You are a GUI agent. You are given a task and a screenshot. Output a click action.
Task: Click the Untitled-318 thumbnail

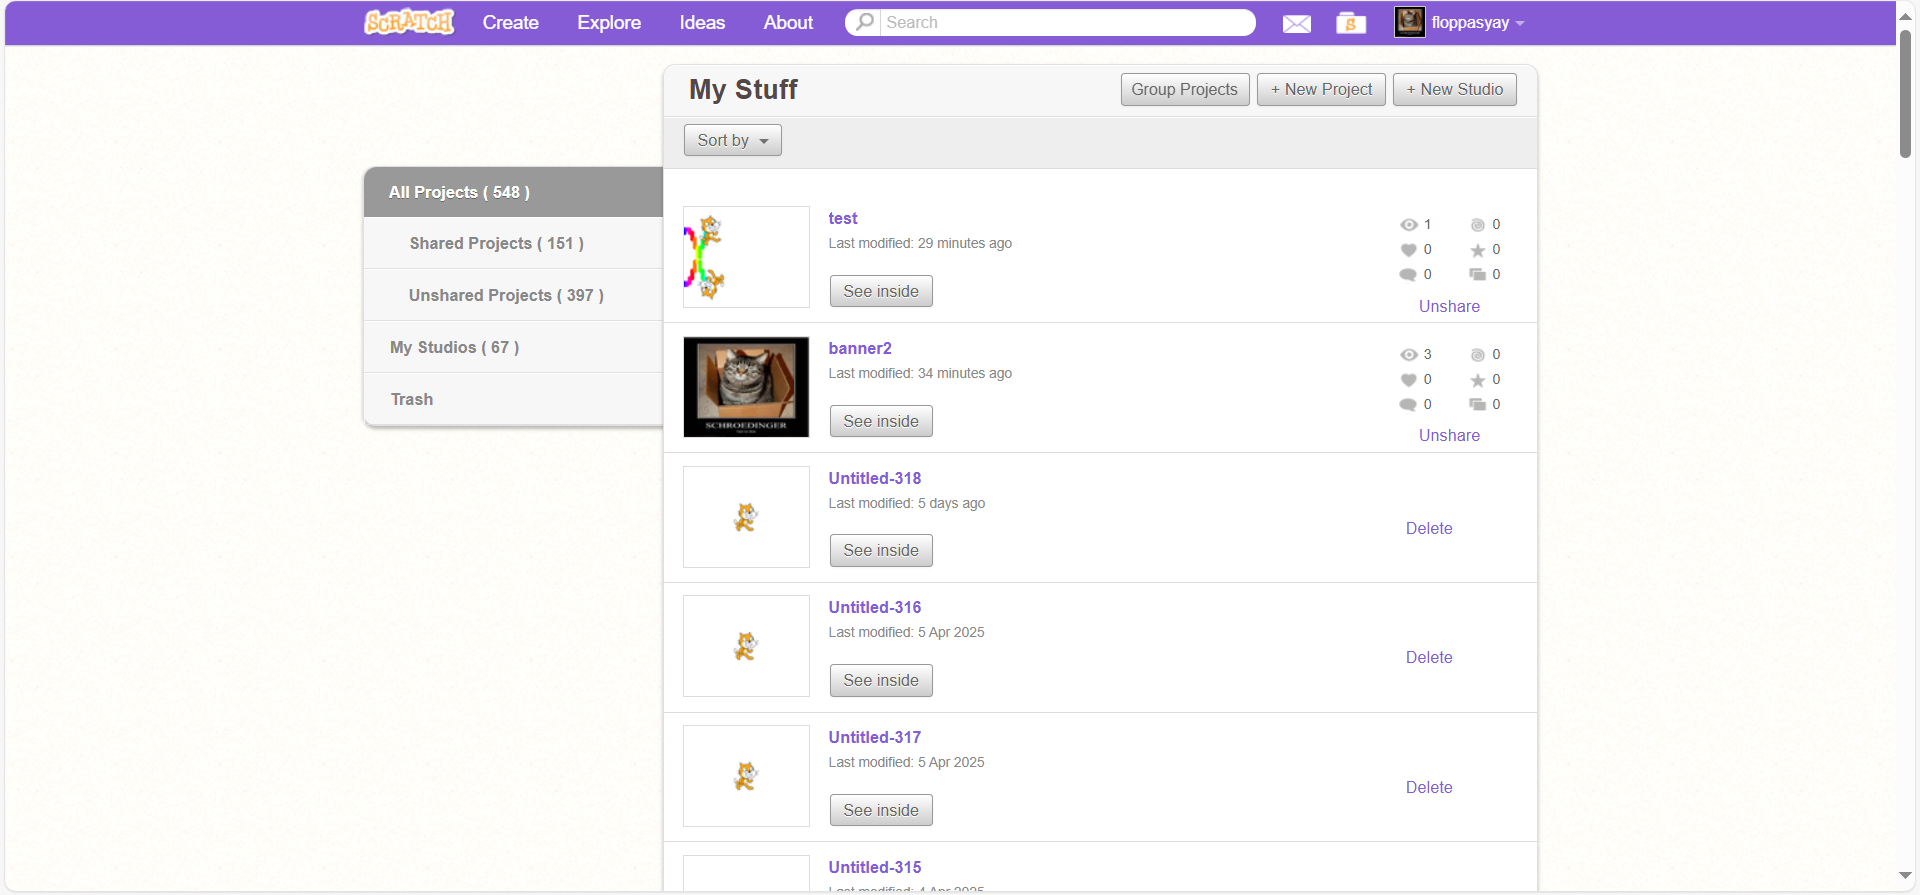tap(746, 517)
